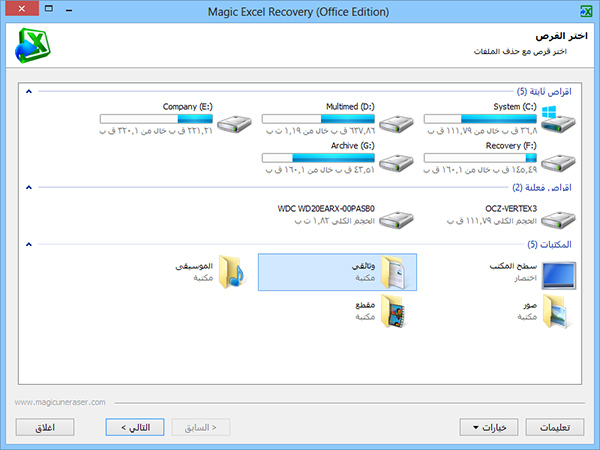Click the "مقطع" videos library label
600x450 pixels.
coord(365,305)
